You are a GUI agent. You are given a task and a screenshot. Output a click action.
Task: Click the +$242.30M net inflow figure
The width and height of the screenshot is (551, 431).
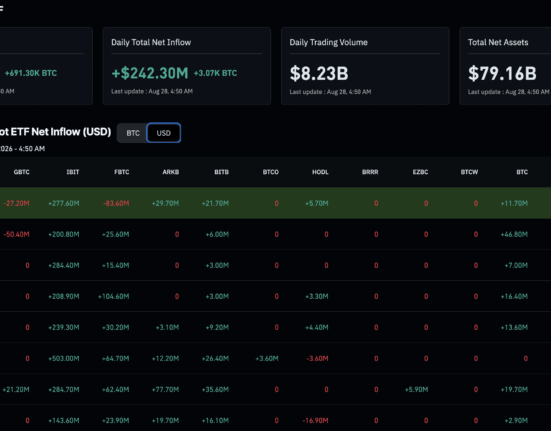click(150, 73)
